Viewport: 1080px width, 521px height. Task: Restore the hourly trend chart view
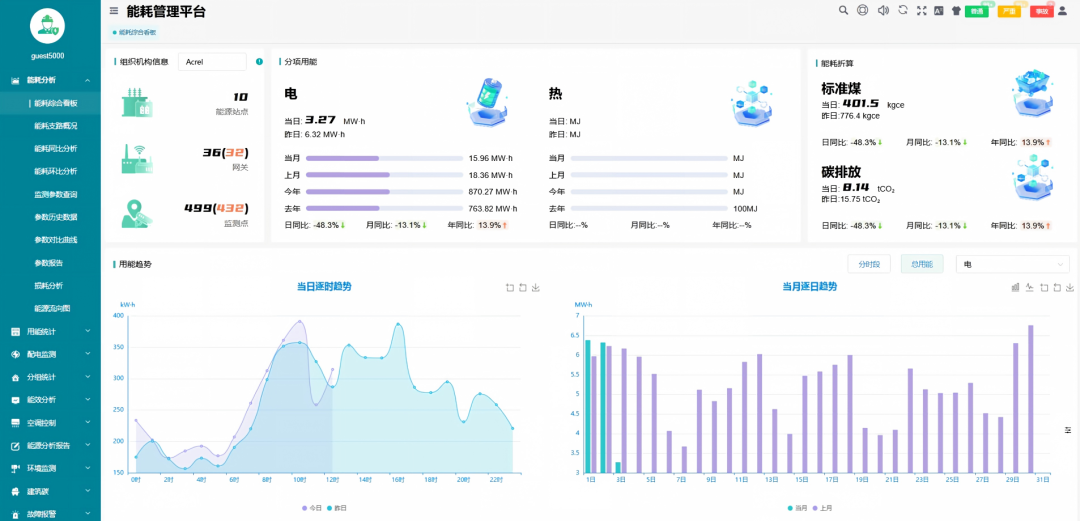[523, 287]
